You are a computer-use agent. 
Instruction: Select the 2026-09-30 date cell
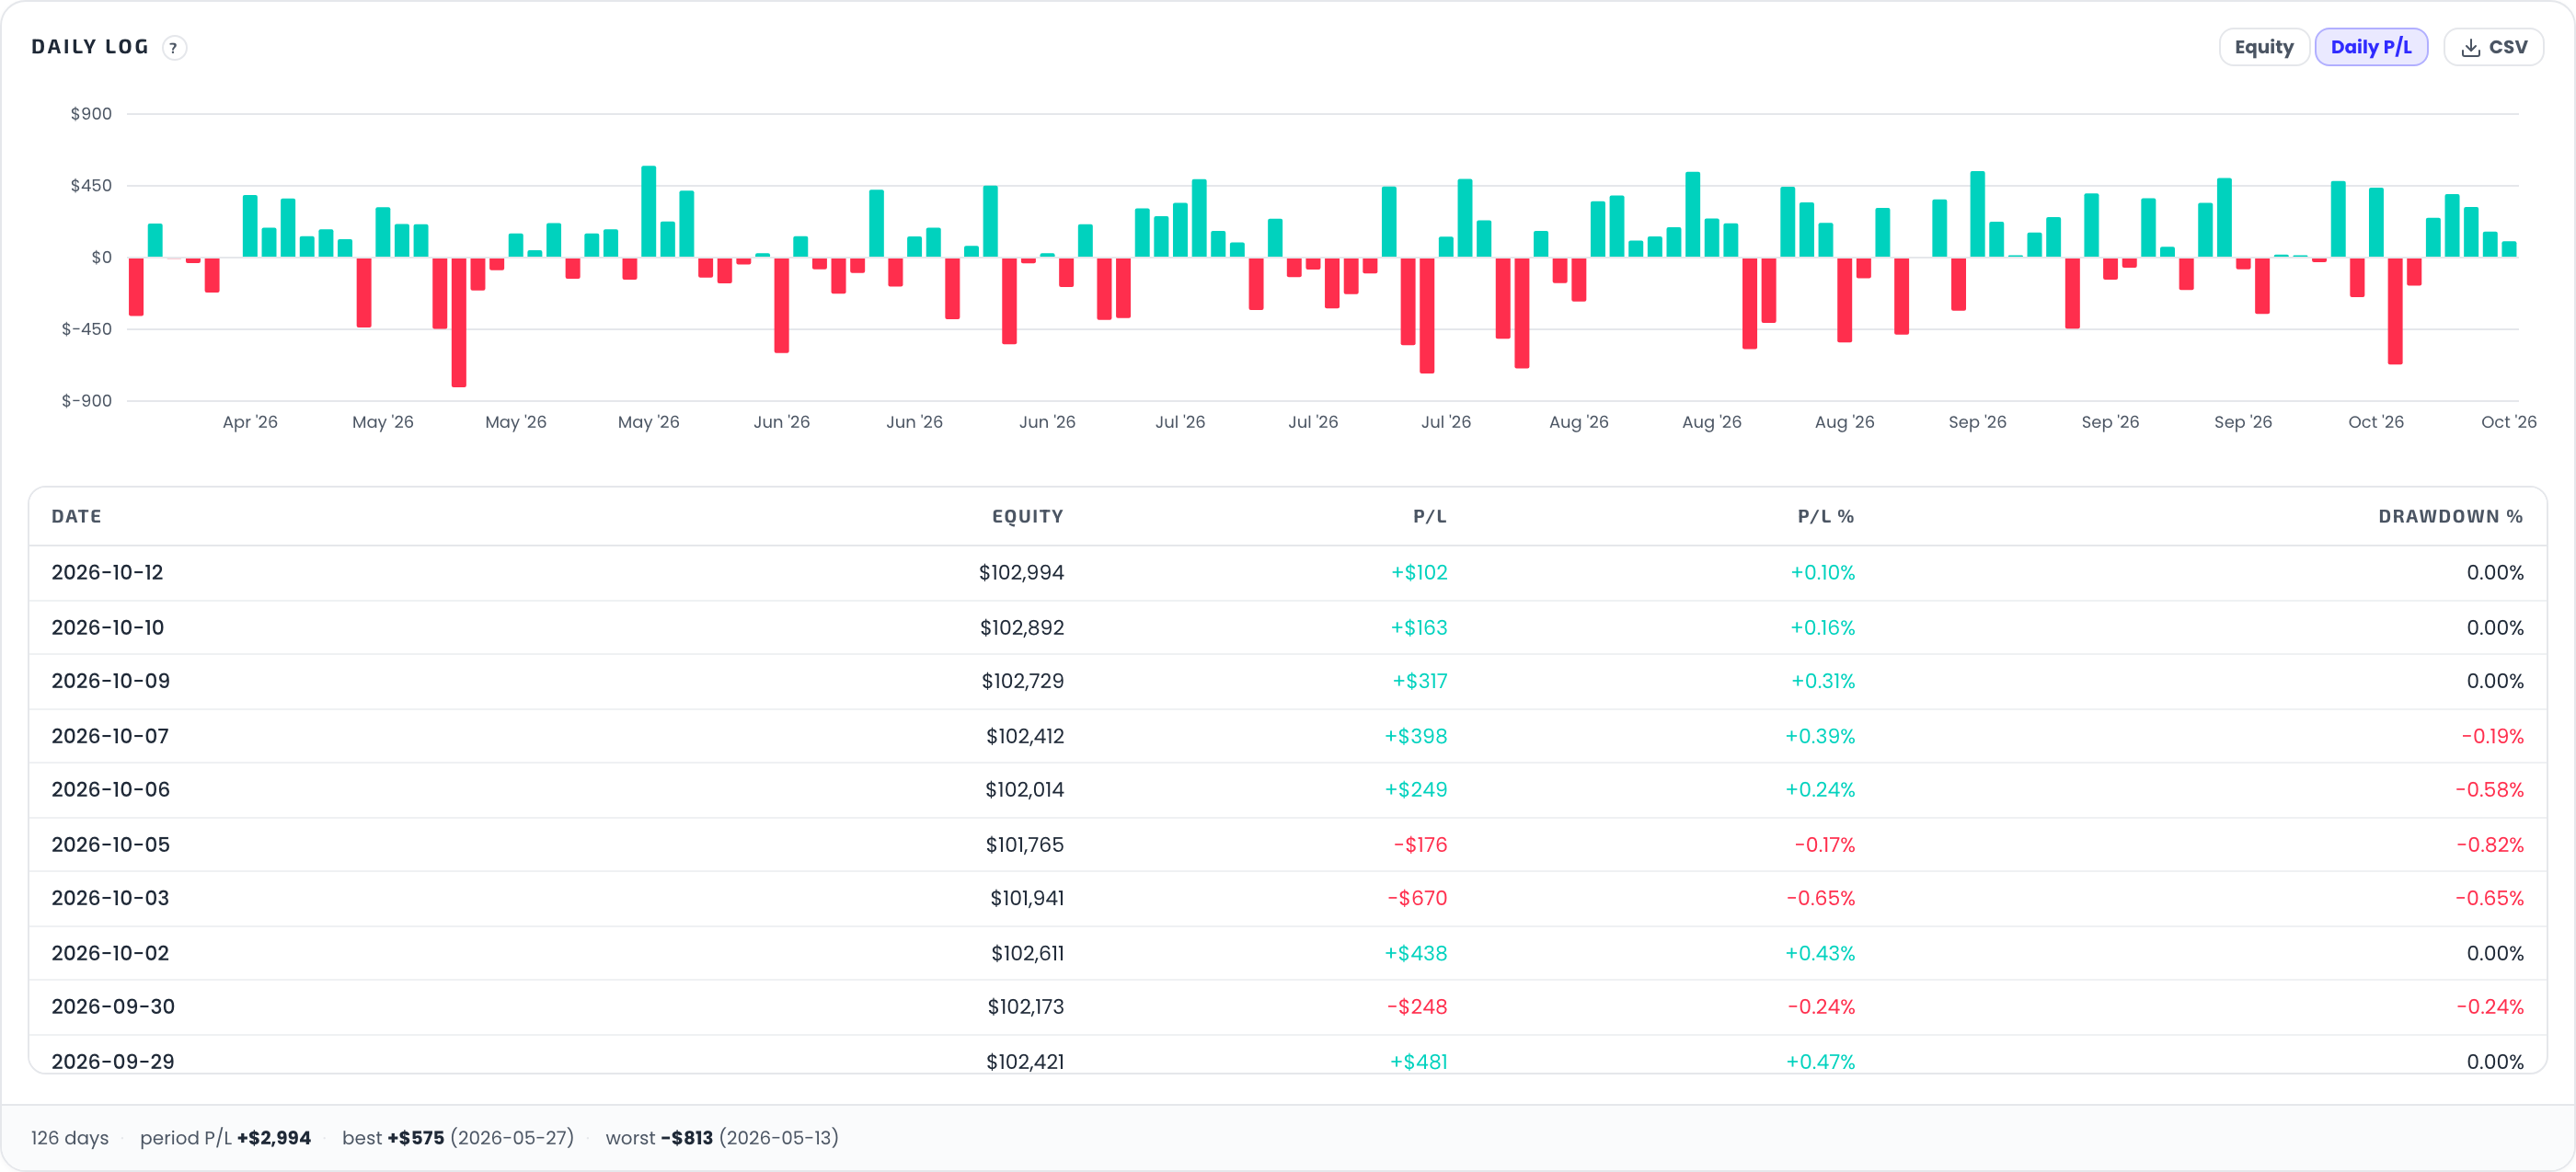click(x=113, y=1007)
